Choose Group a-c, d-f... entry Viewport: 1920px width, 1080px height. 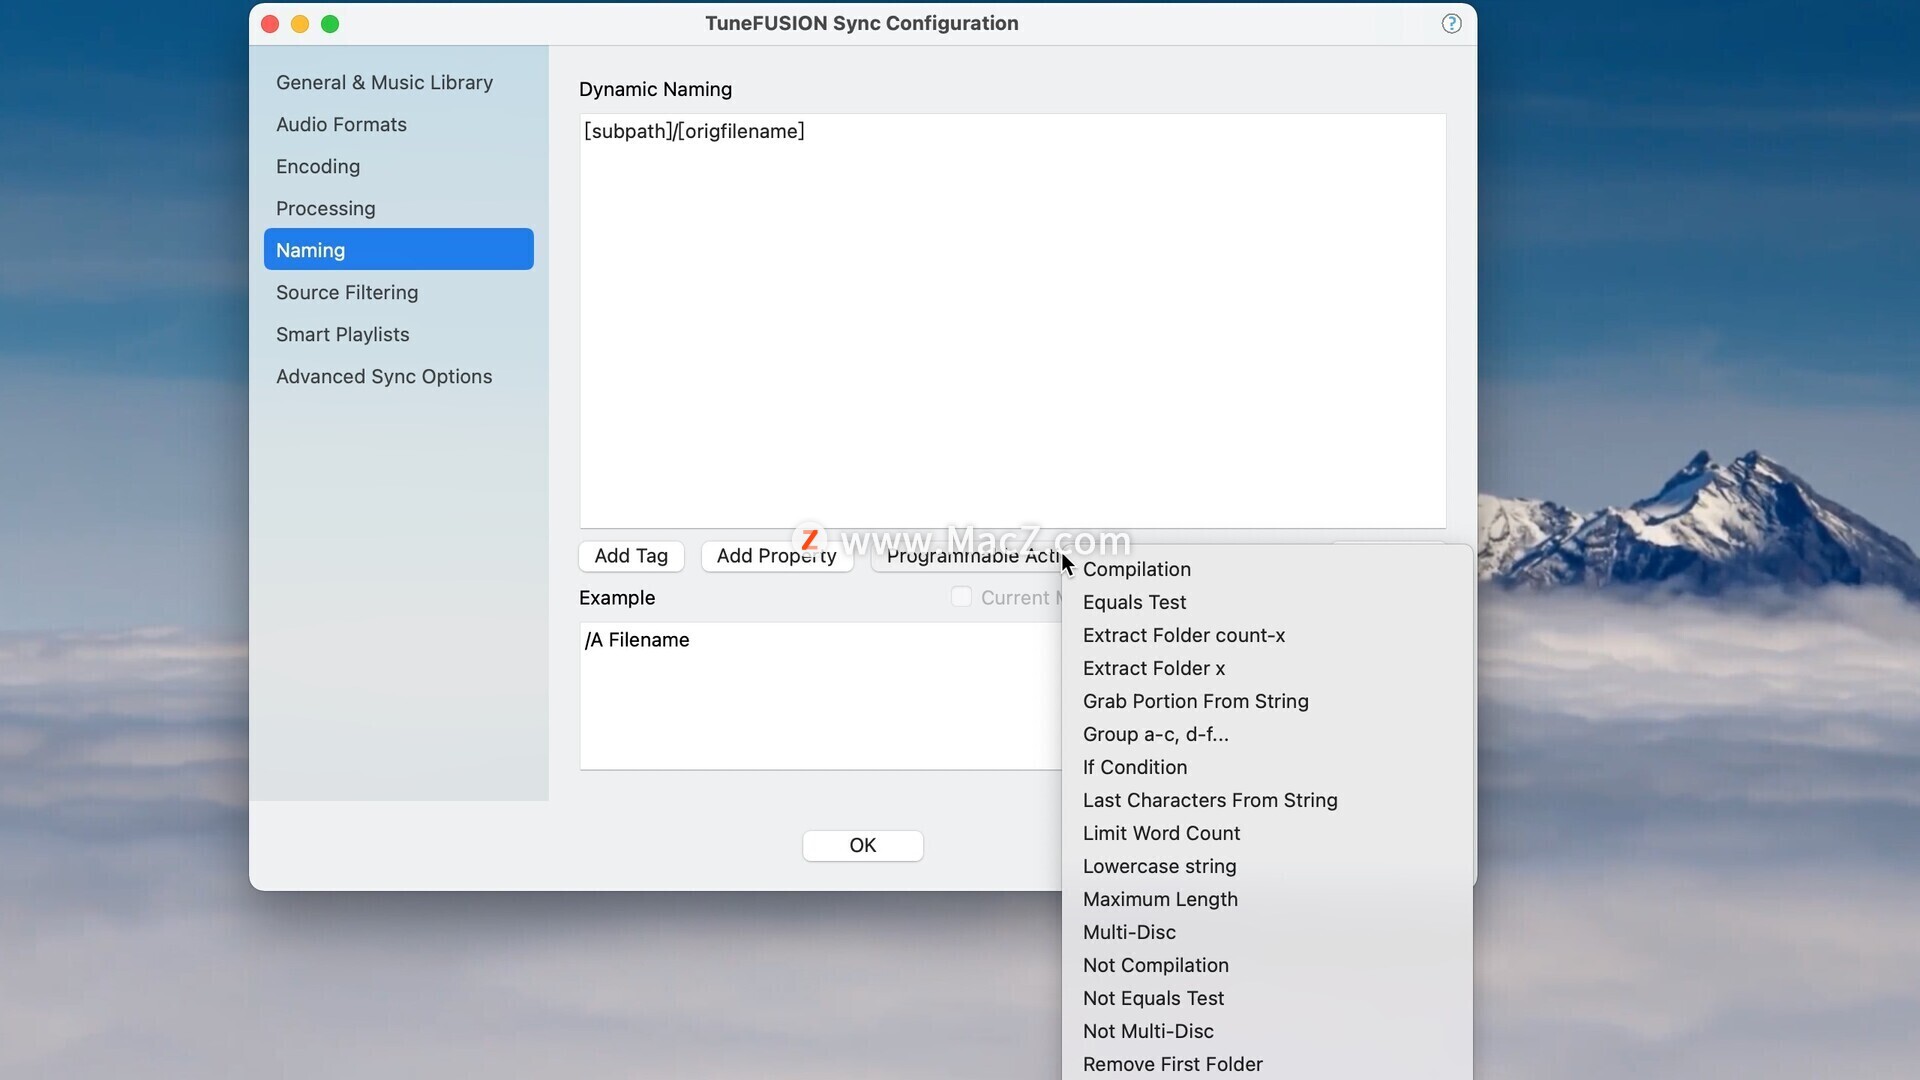(1267, 735)
